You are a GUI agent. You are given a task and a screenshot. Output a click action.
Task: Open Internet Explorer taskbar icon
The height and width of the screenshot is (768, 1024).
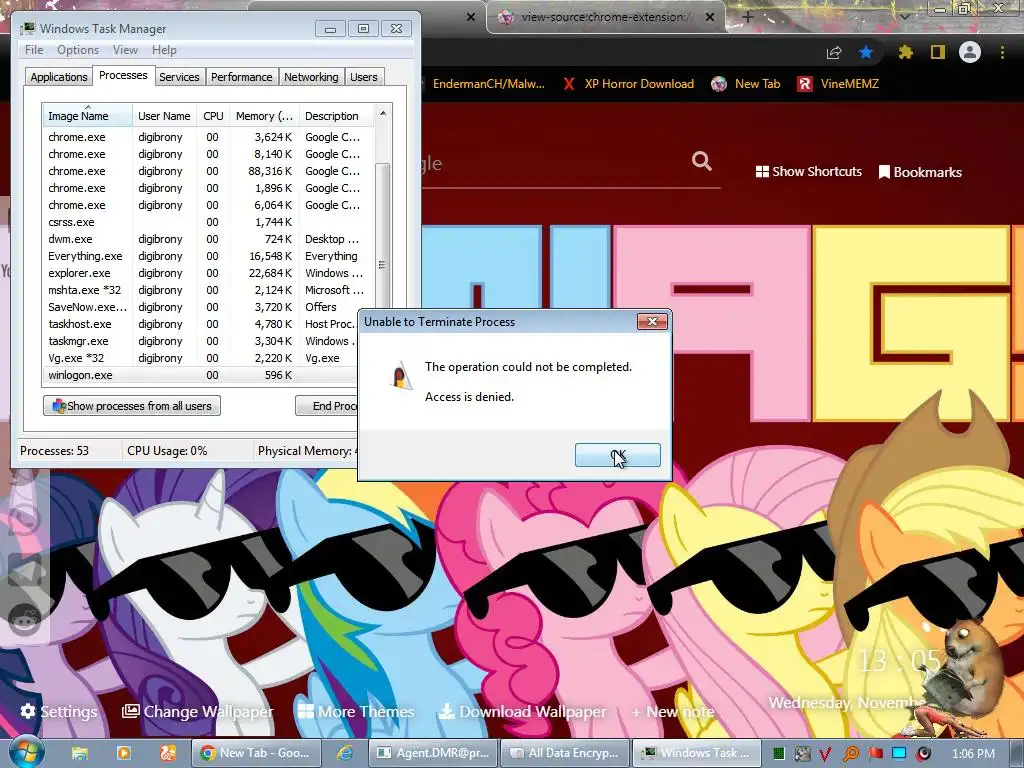coord(344,753)
